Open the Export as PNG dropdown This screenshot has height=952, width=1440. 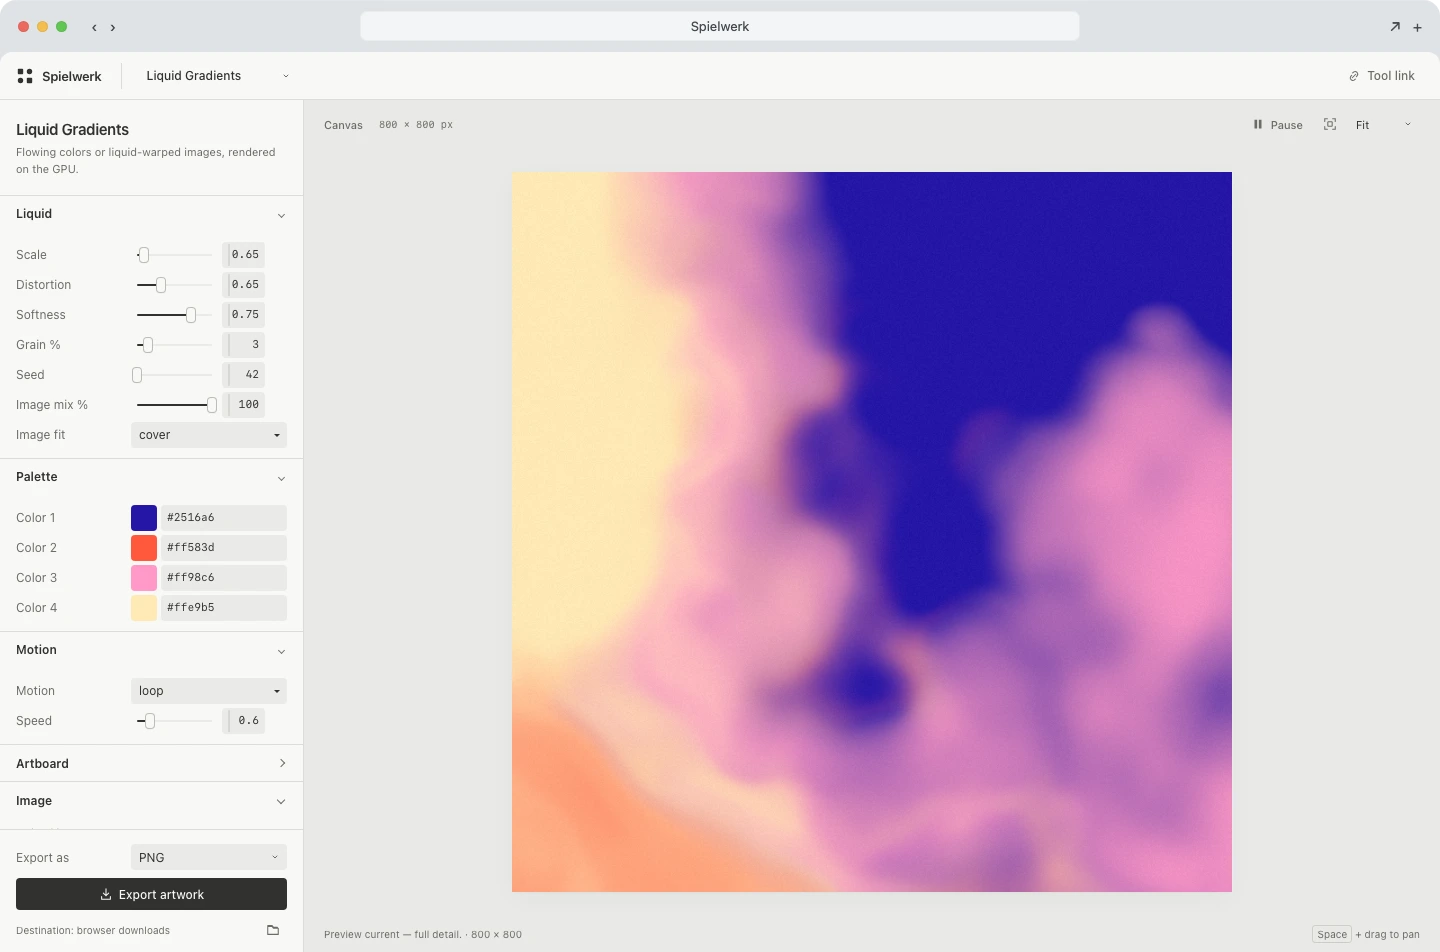pos(209,857)
